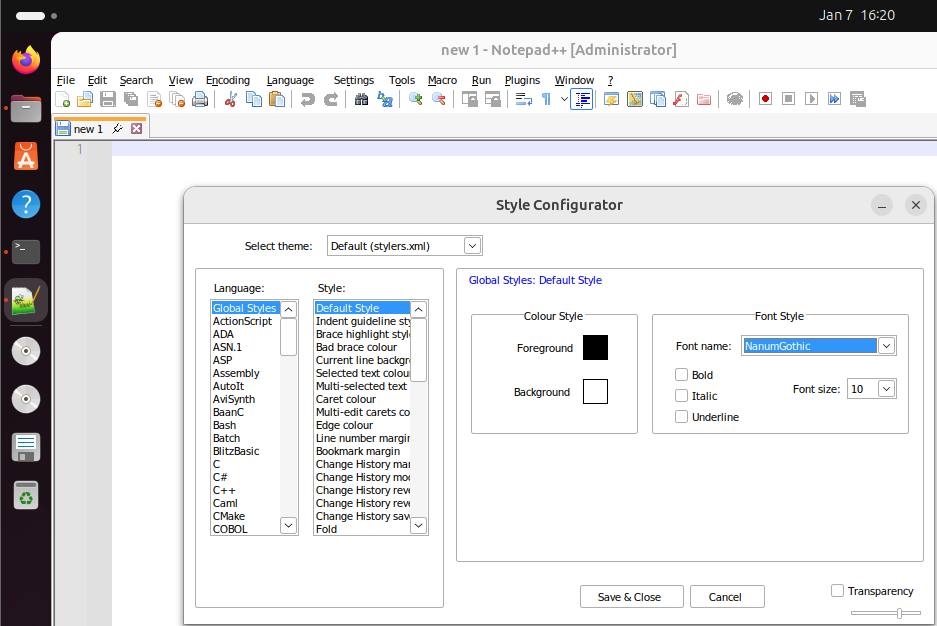Open the Plugins menu
The height and width of the screenshot is (626, 937).
[x=522, y=80]
